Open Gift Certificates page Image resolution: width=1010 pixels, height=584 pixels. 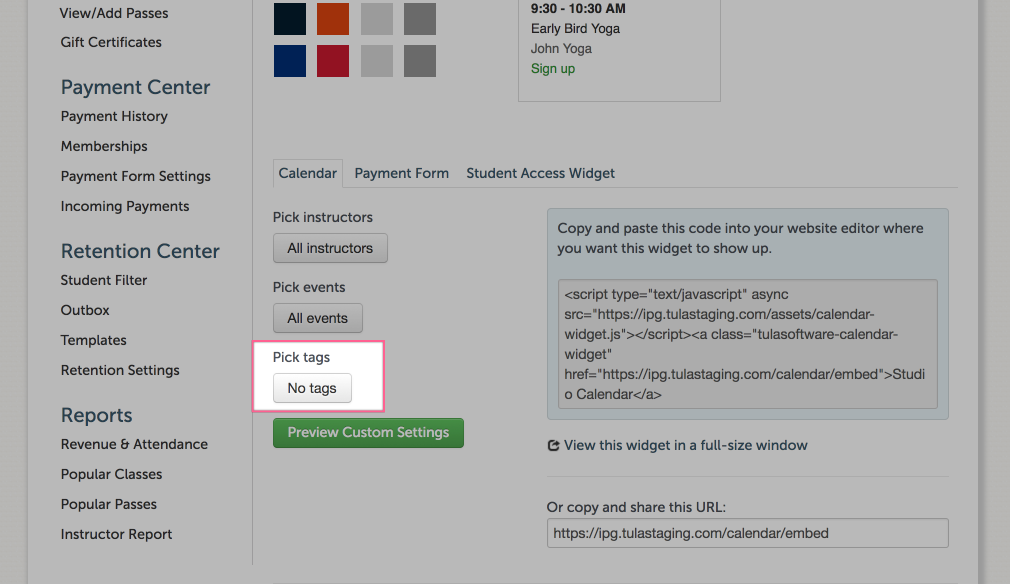pyautogui.click(x=111, y=42)
